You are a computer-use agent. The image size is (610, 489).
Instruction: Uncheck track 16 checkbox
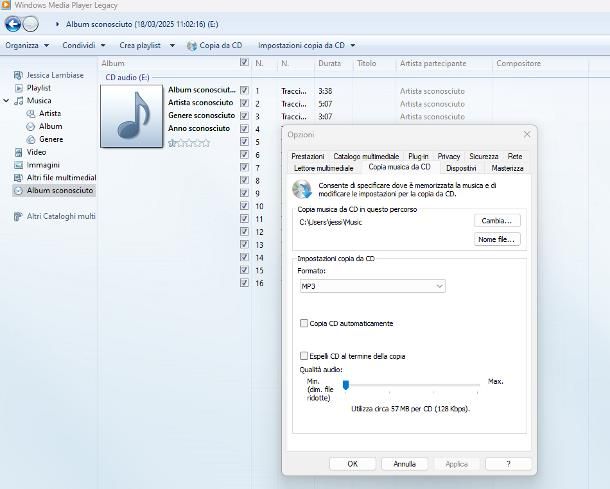(x=244, y=283)
